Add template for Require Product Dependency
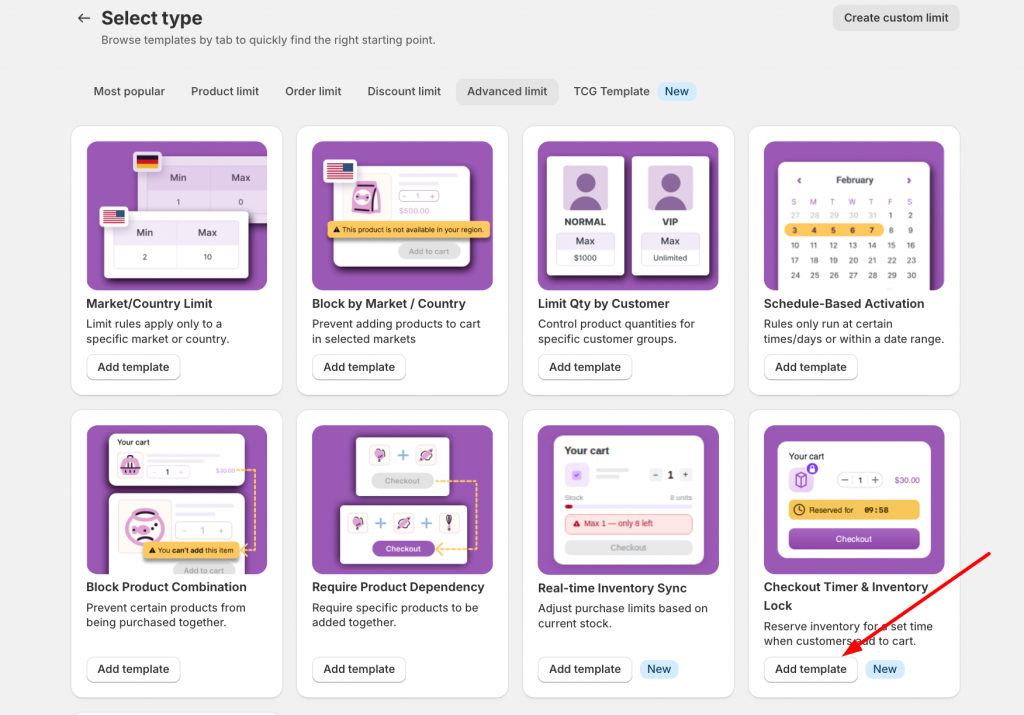 [x=359, y=669]
